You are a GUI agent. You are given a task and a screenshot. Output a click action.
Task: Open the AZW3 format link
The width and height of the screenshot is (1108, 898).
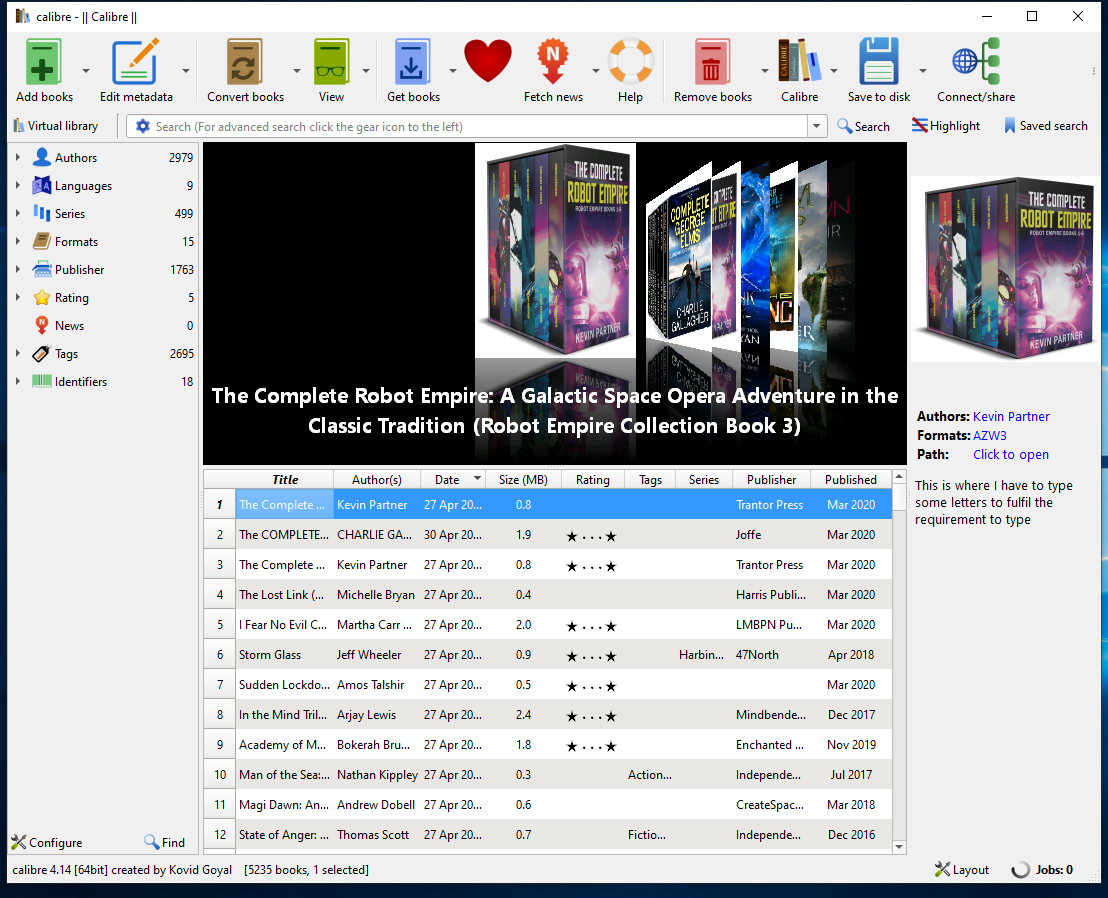[989, 435]
